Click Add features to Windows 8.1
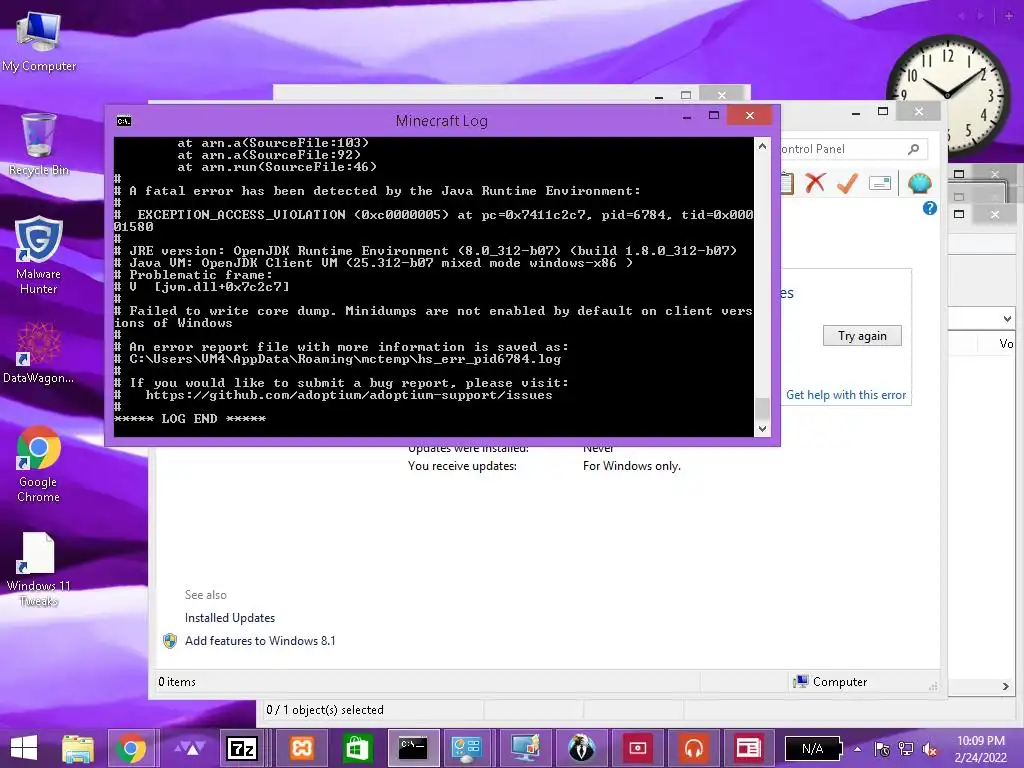Image resolution: width=1024 pixels, height=768 pixels. pyautogui.click(x=260, y=641)
